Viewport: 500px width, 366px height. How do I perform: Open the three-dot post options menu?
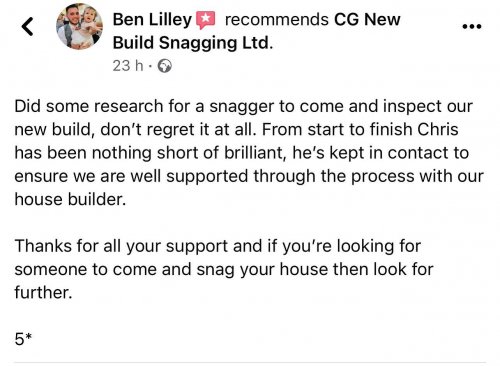click(x=472, y=26)
